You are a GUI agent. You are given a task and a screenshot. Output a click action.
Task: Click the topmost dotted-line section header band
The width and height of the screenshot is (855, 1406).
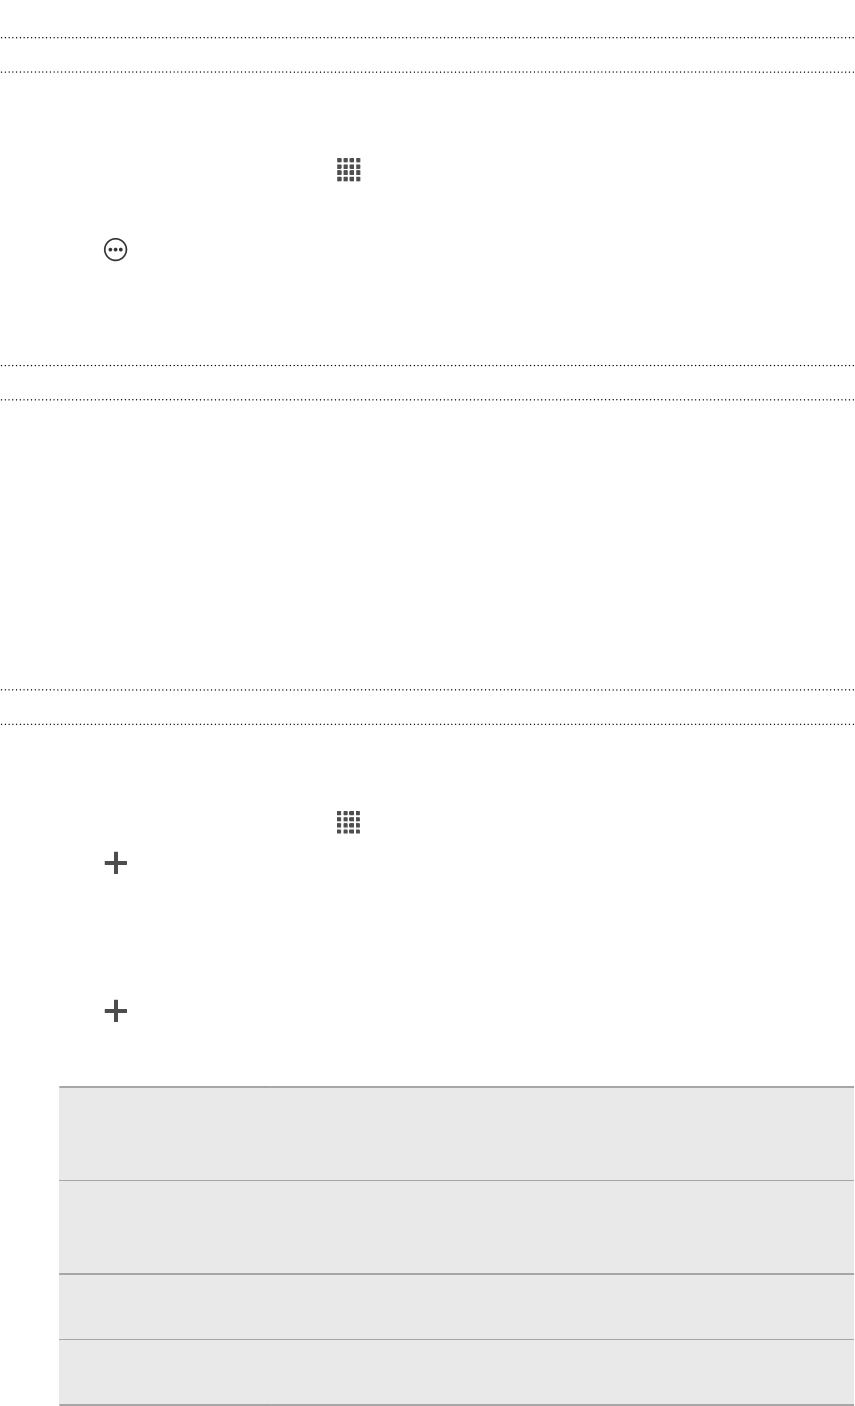(x=427, y=55)
